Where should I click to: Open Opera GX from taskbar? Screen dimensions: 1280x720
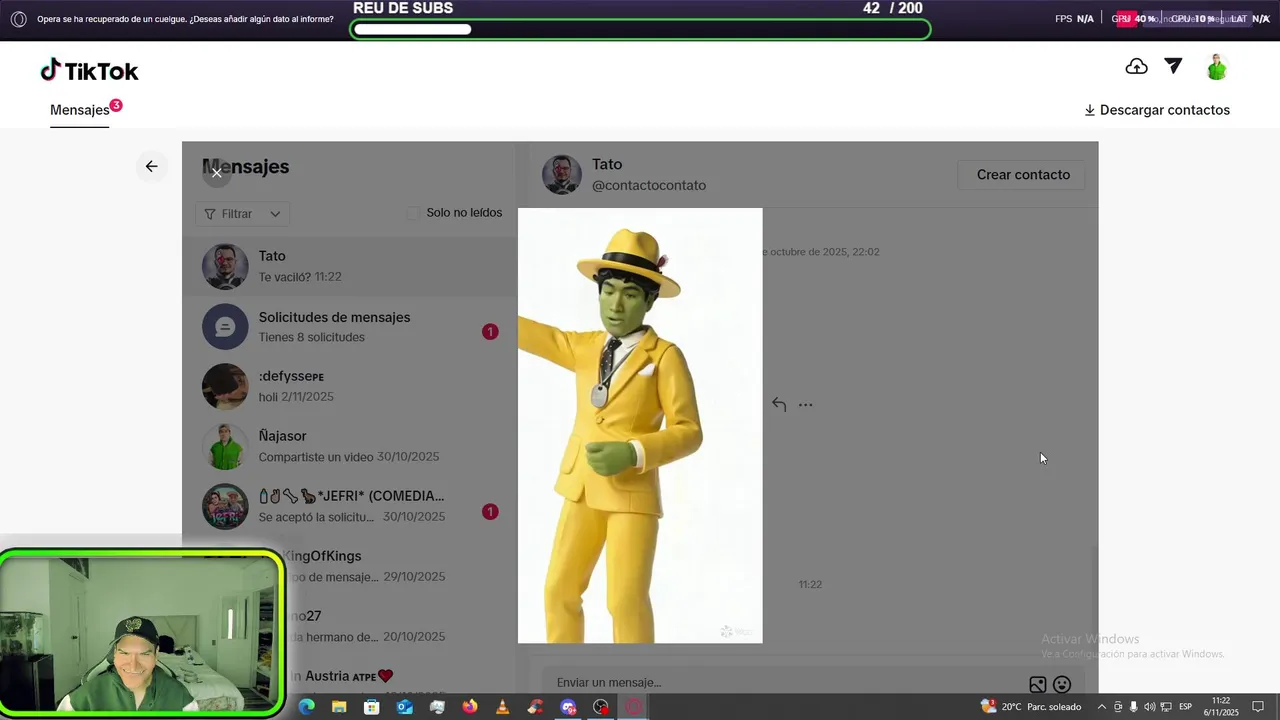pos(633,707)
